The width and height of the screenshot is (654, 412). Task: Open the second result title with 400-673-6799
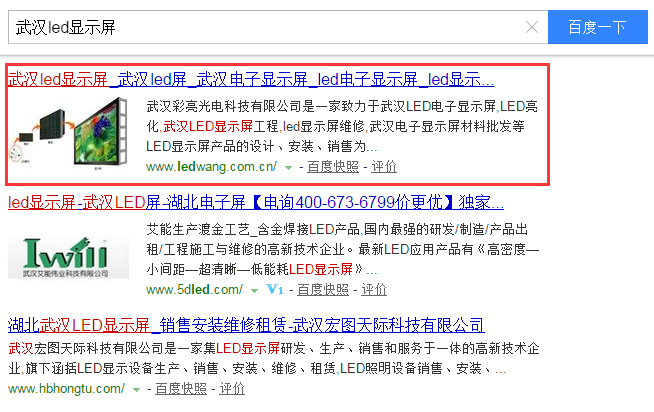(x=255, y=202)
